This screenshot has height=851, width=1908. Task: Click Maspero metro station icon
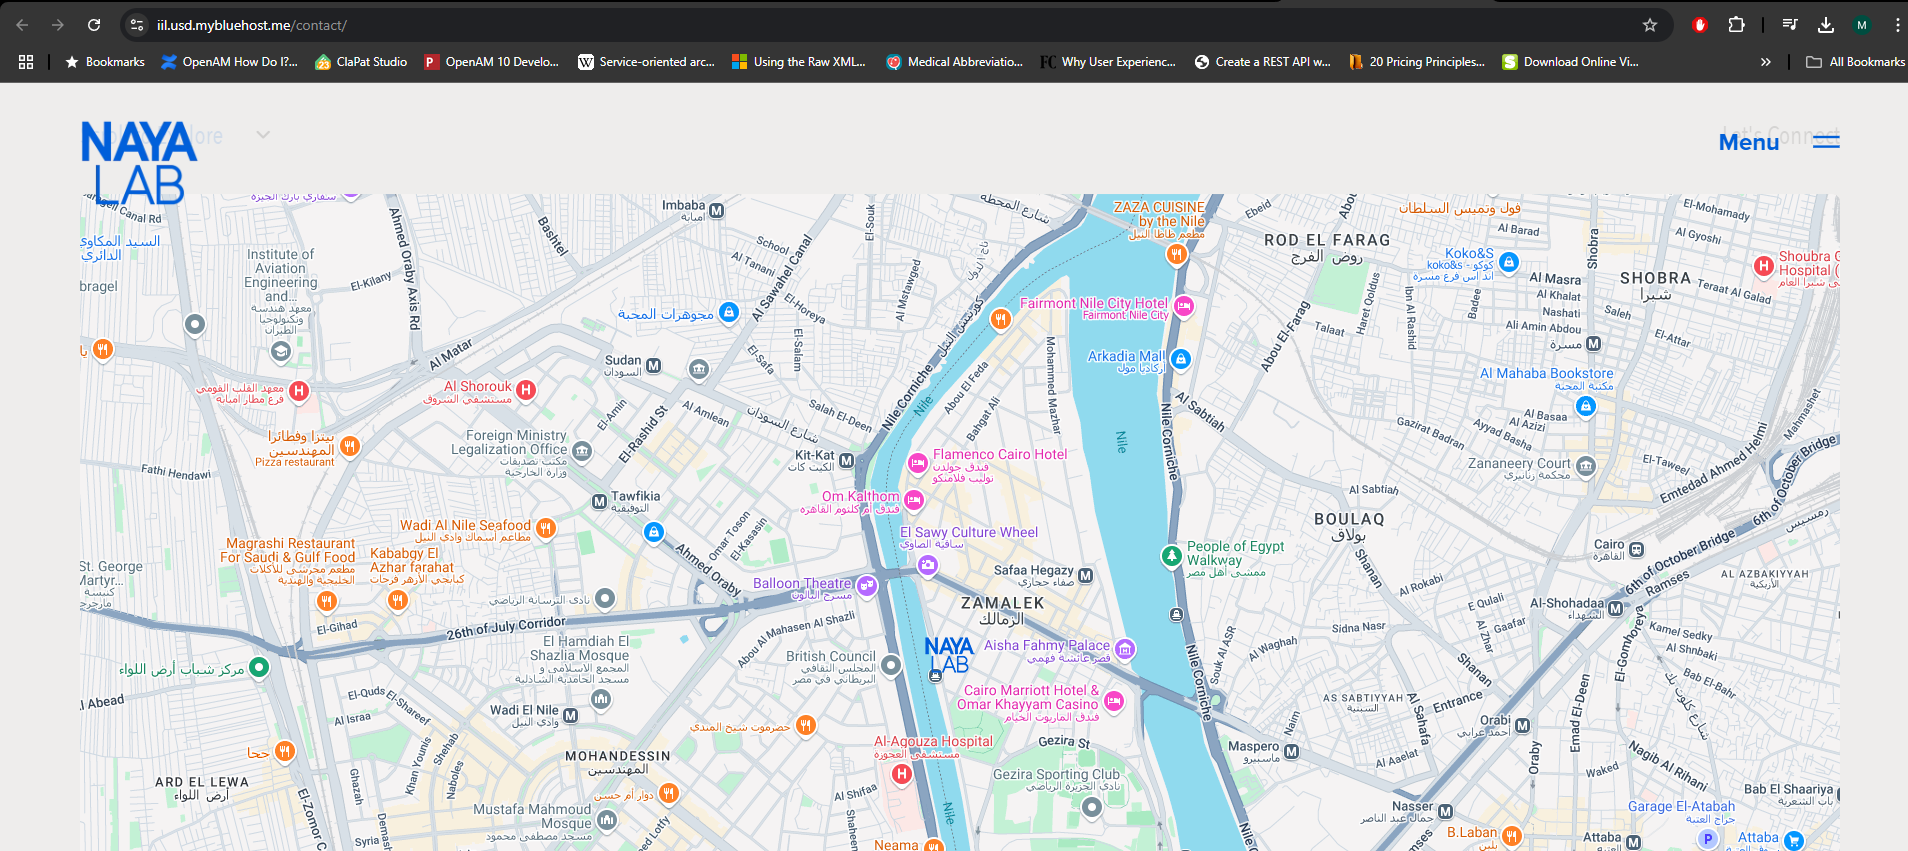[1291, 751]
